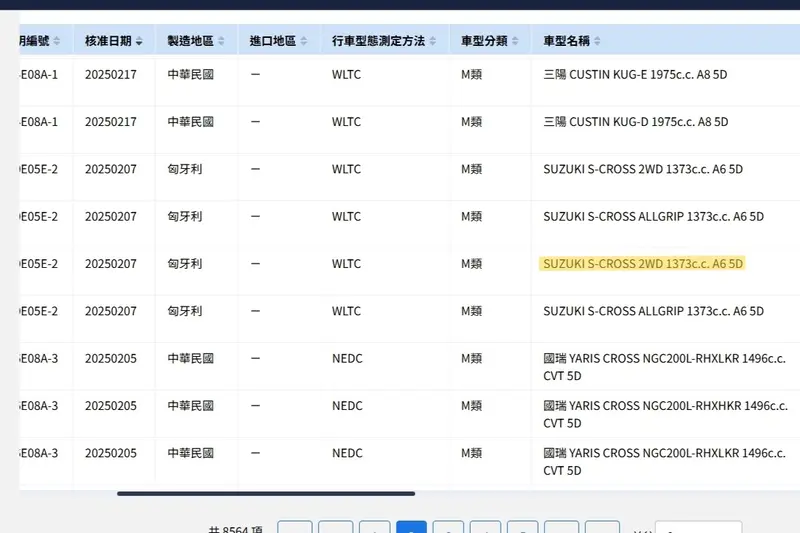
Task: Select 三陽 CUSTIN KUG-E 1975c.c. A8 5D
Action: click(x=635, y=74)
